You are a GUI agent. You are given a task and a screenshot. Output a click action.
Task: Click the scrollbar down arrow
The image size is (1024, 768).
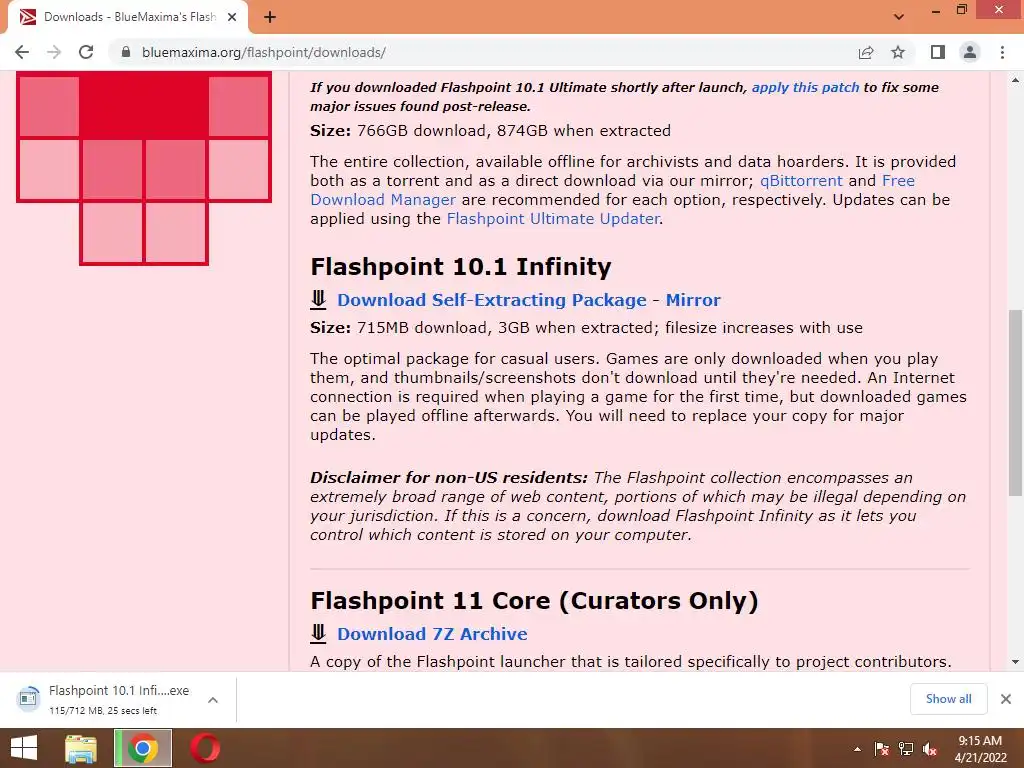[1015, 662]
